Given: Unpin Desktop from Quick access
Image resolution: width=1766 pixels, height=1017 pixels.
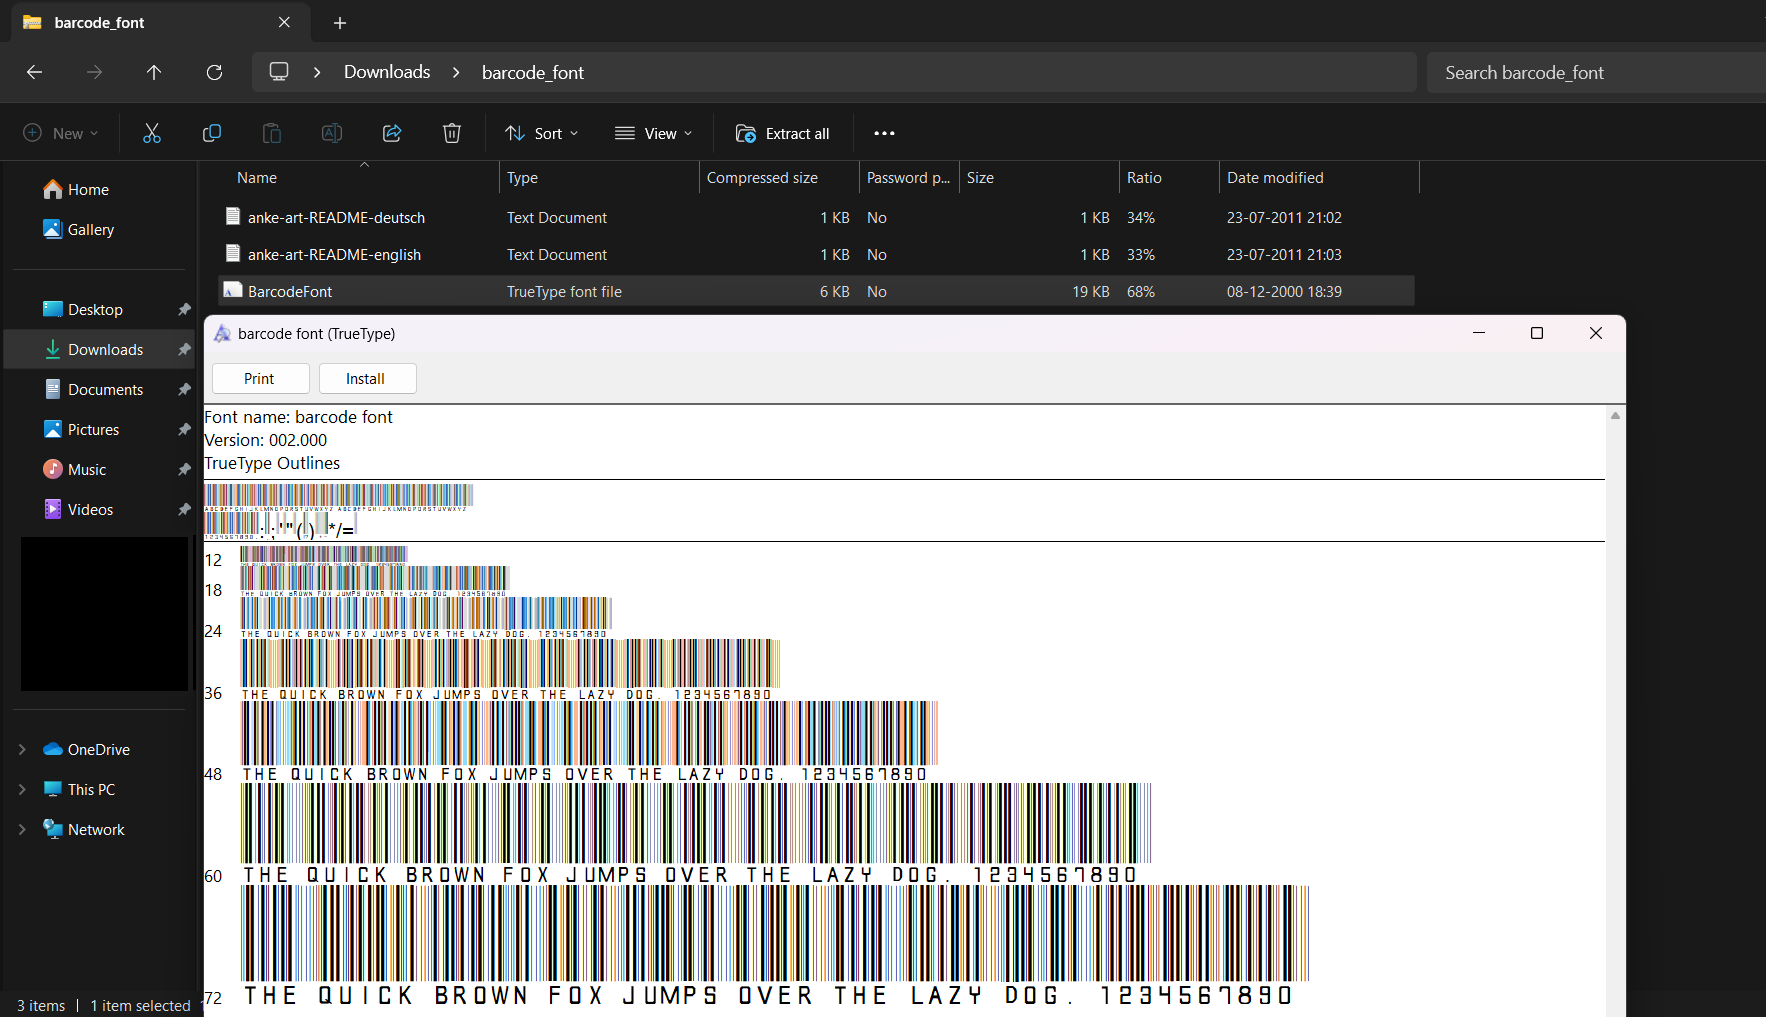Looking at the screenshot, I should point(184,310).
